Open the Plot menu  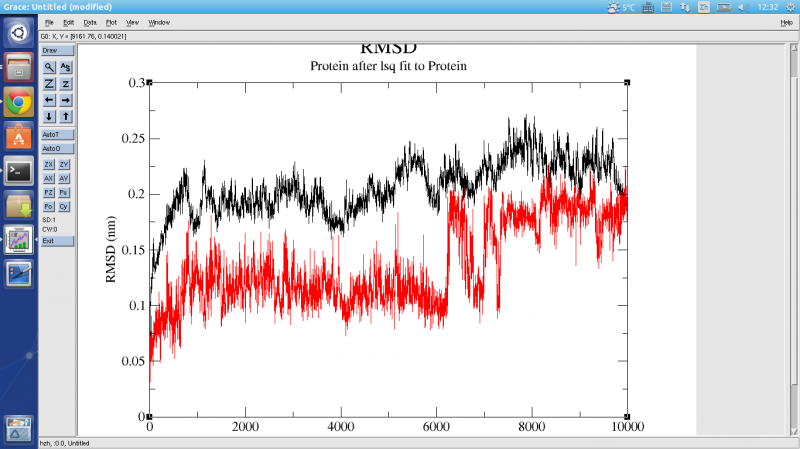(111, 22)
